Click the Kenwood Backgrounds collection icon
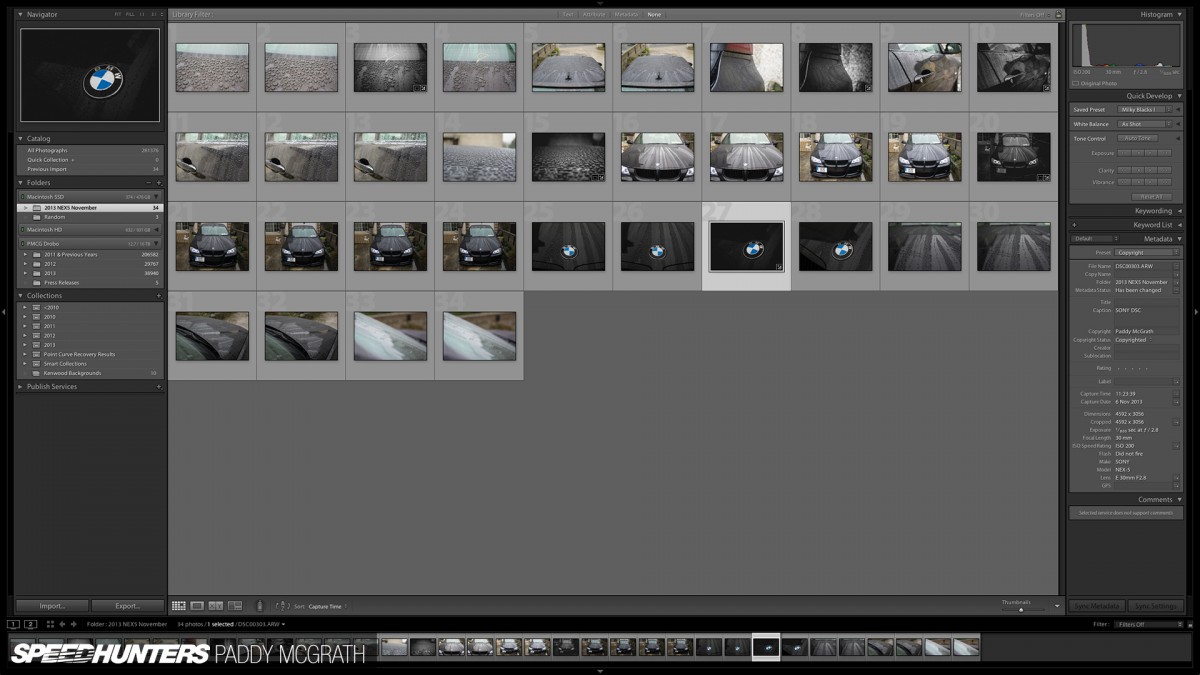Viewport: 1200px width, 675px height. 36,373
